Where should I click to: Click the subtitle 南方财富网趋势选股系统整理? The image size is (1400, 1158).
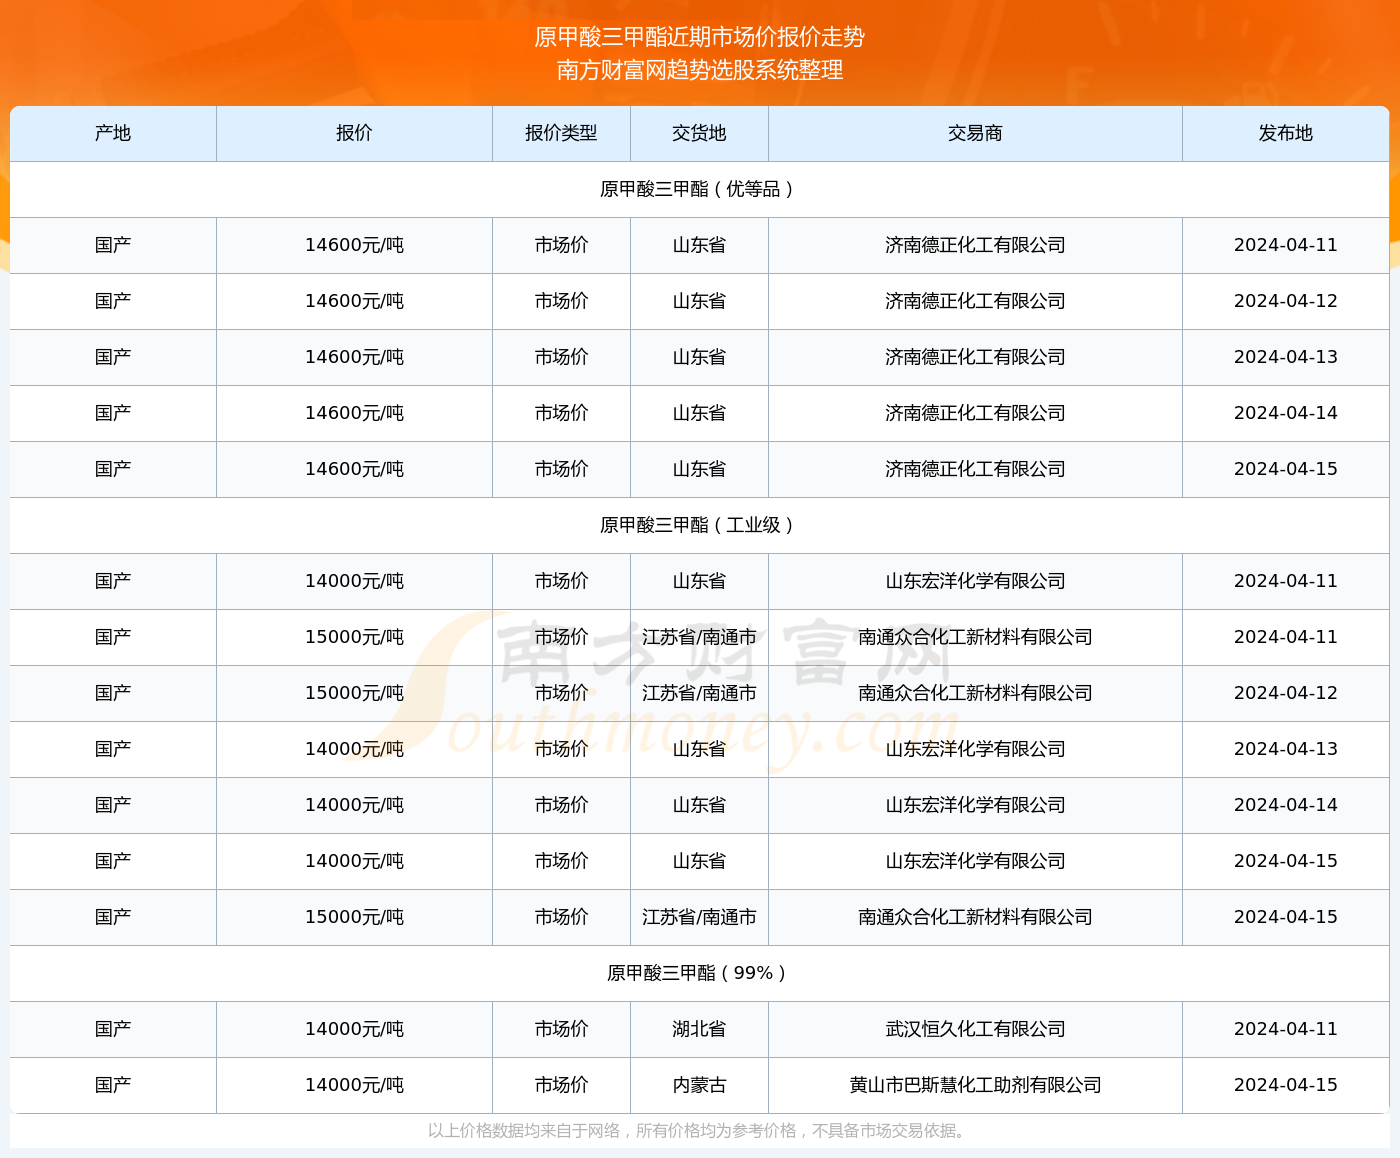[x=699, y=70]
